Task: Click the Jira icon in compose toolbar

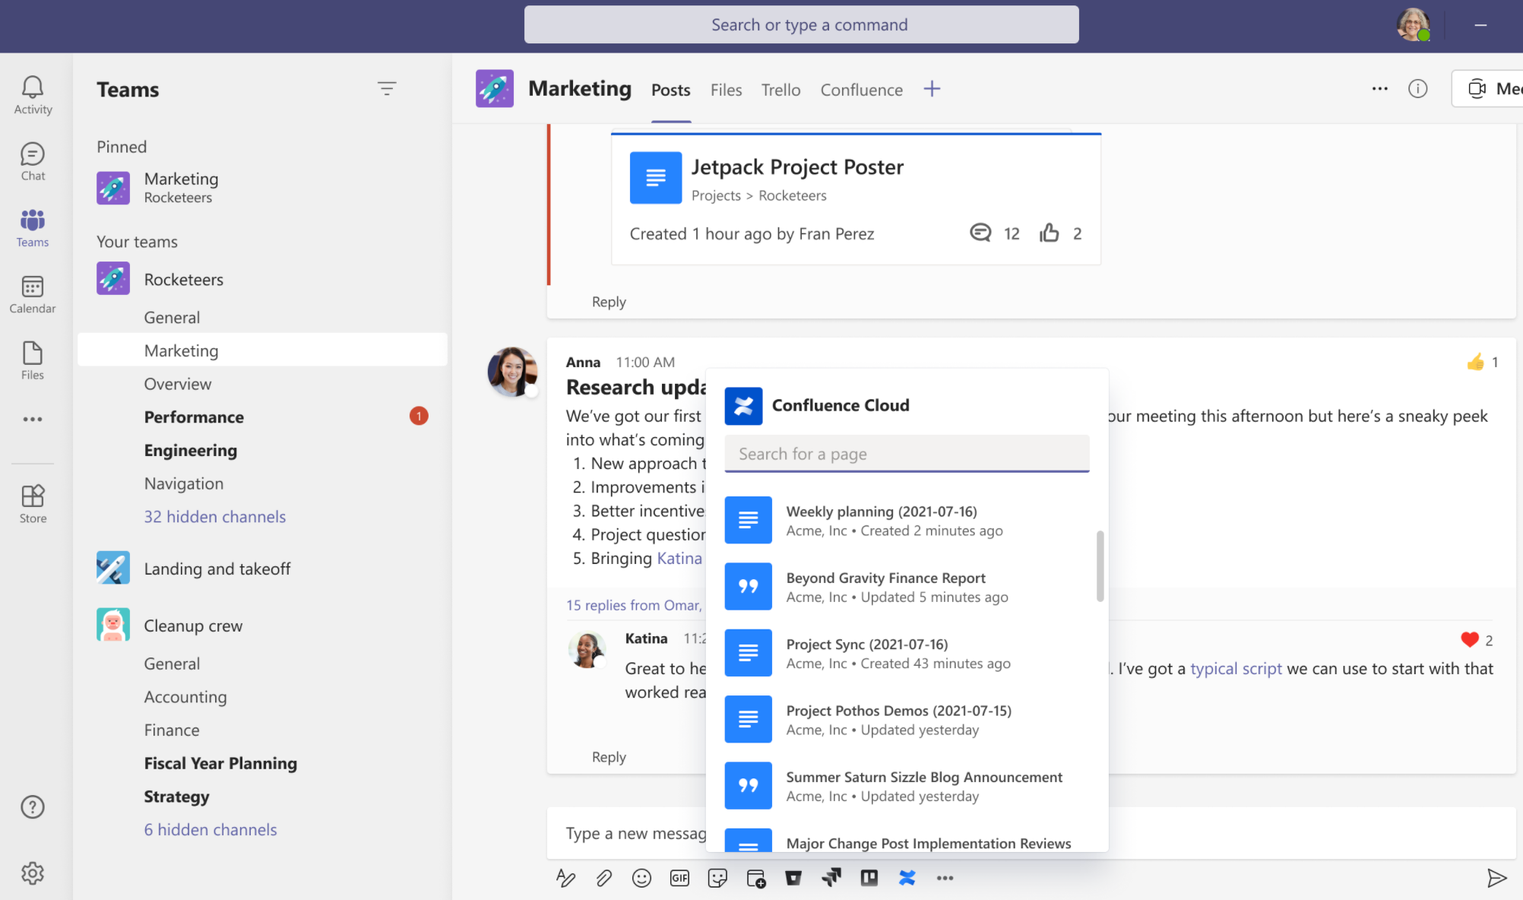Action: pyautogui.click(x=831, y=878)
